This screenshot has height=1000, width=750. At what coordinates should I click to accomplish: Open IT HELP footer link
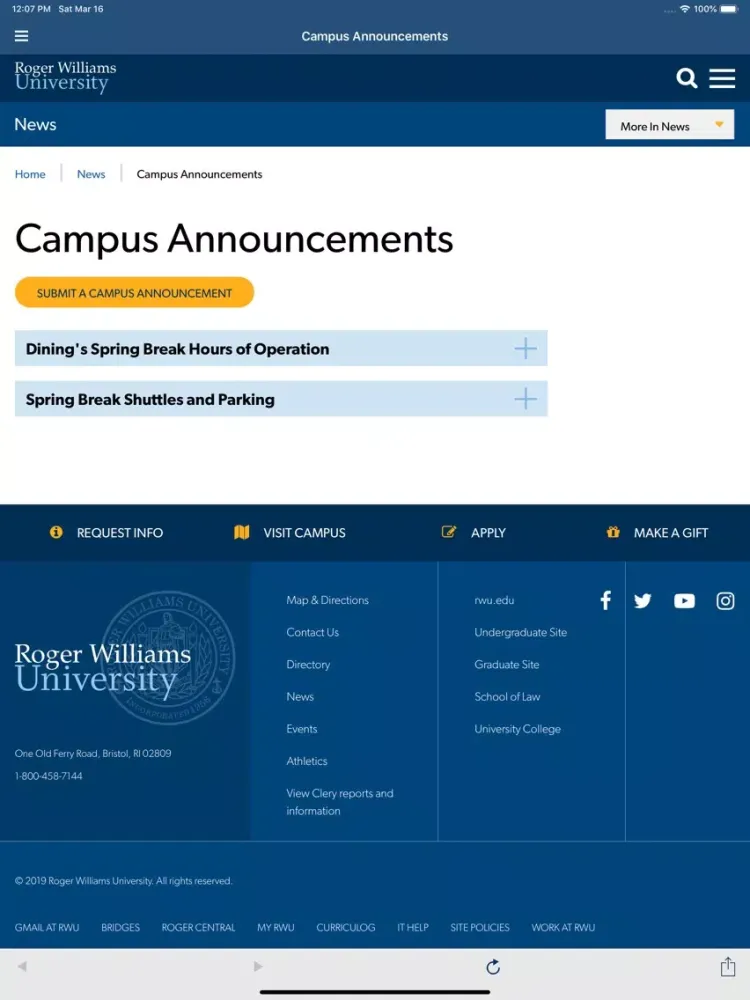(x=413, y=927)
